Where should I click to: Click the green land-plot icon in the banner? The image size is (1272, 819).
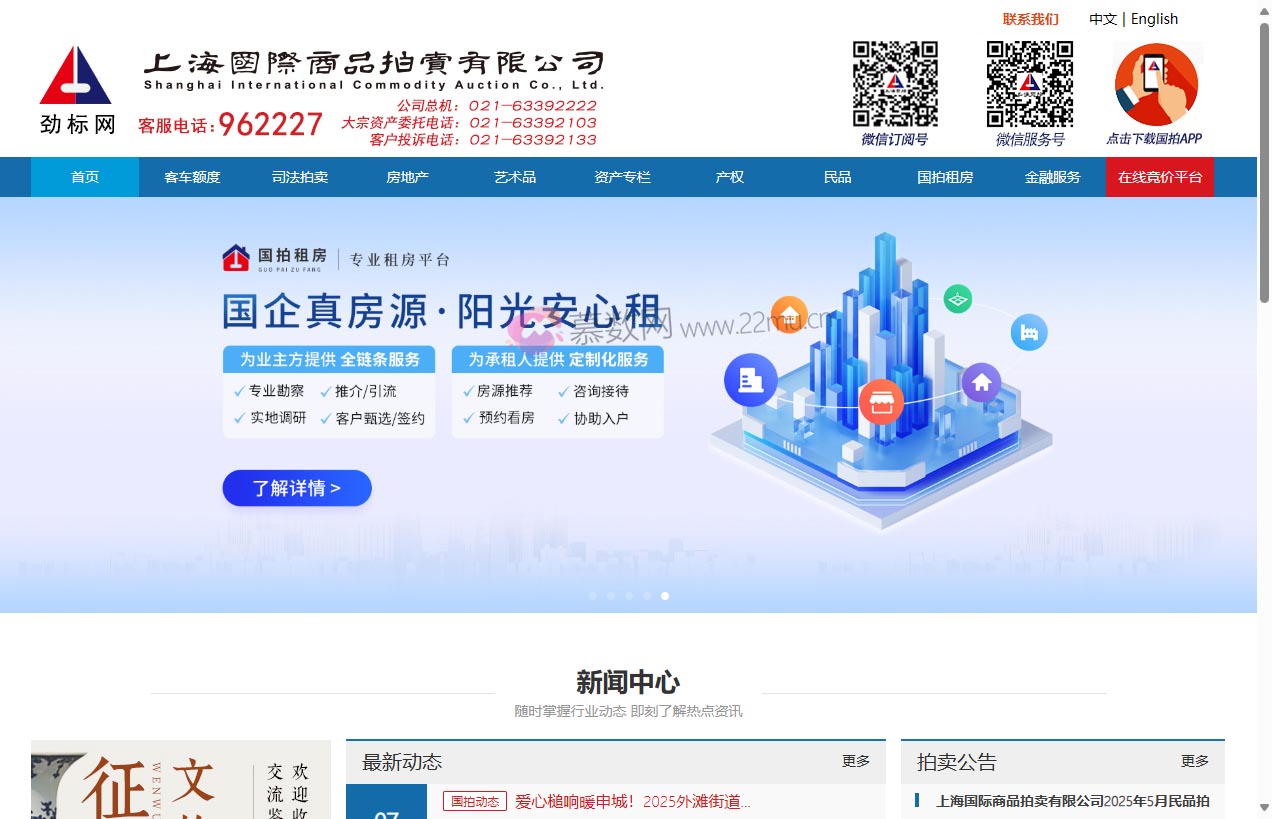(x=957, y=298)
